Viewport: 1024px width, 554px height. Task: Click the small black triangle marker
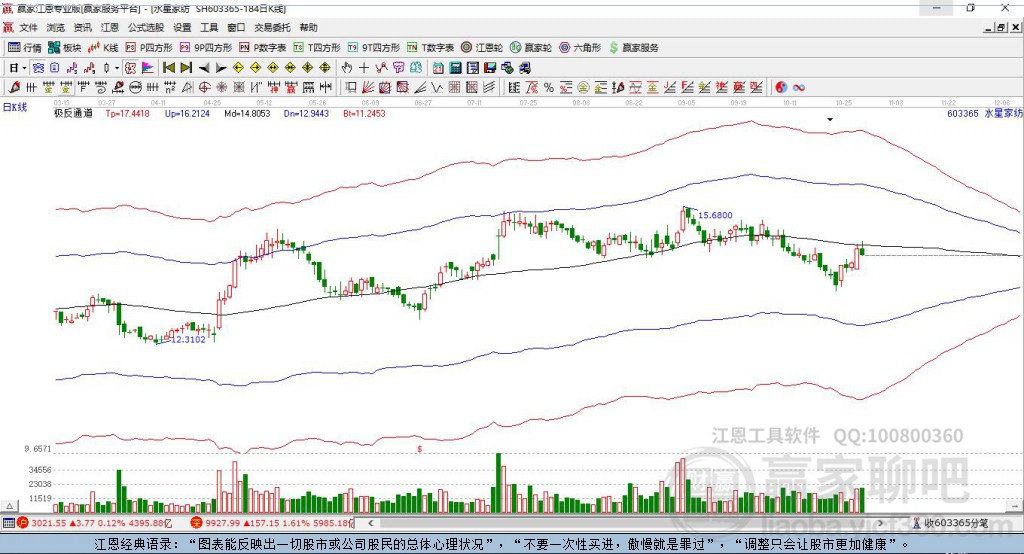pos(830,120)
